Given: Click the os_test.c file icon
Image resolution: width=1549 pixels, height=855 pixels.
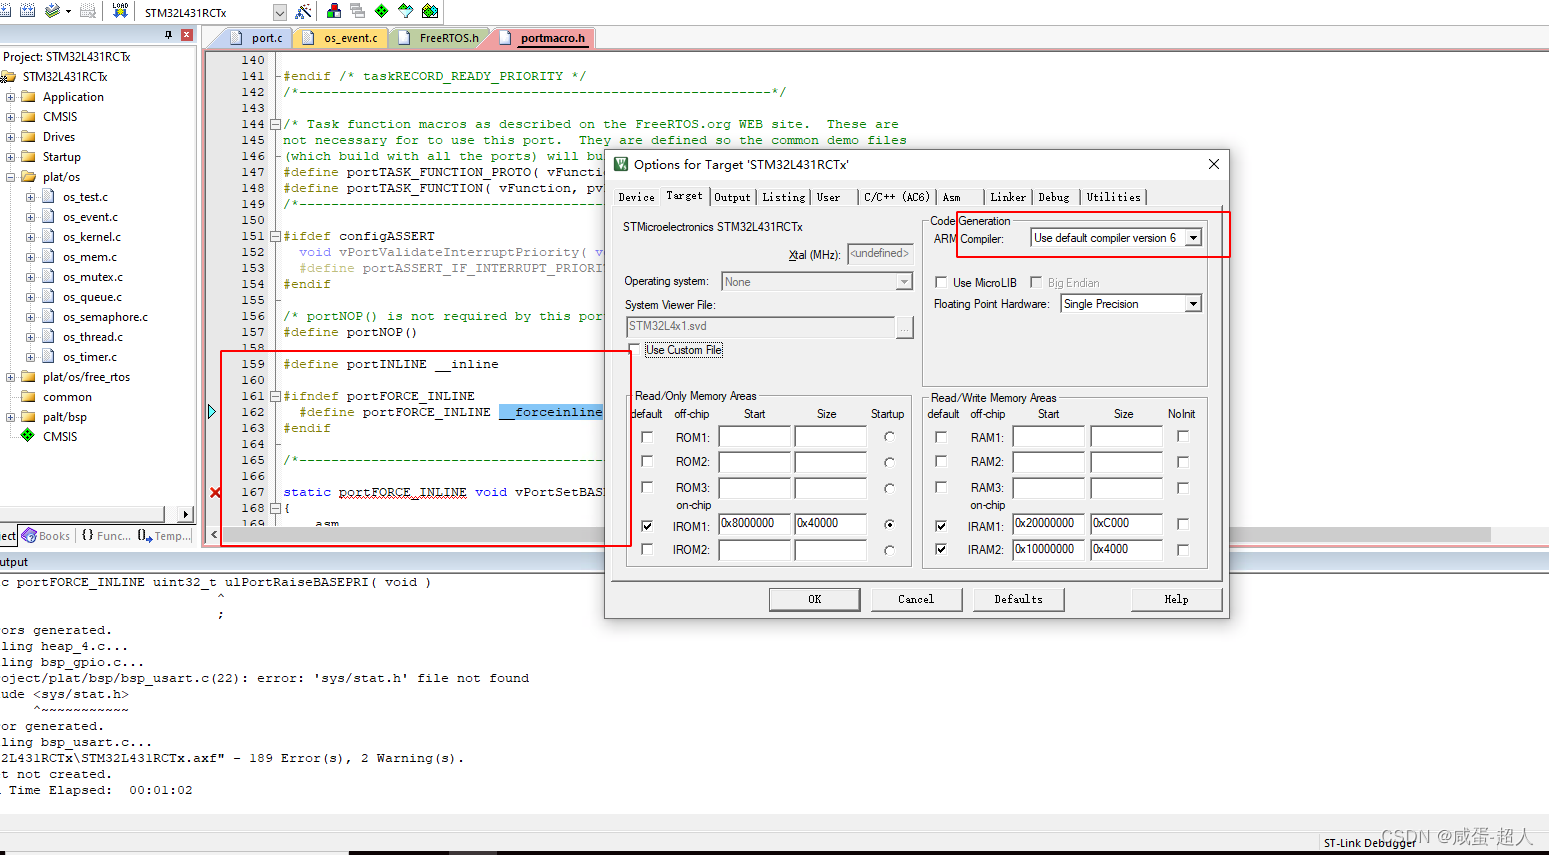Looking at the screenshot, I should pos(48,197).
